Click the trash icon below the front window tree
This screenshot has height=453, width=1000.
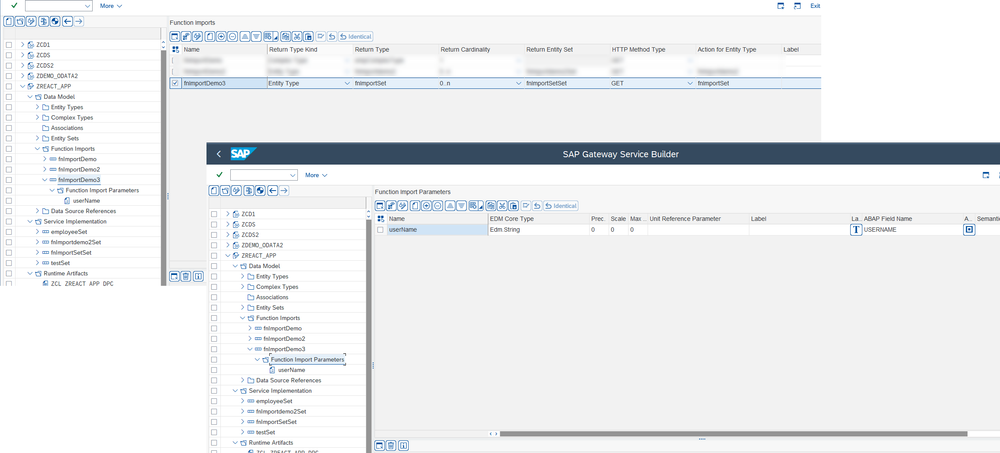click(389, 444)
